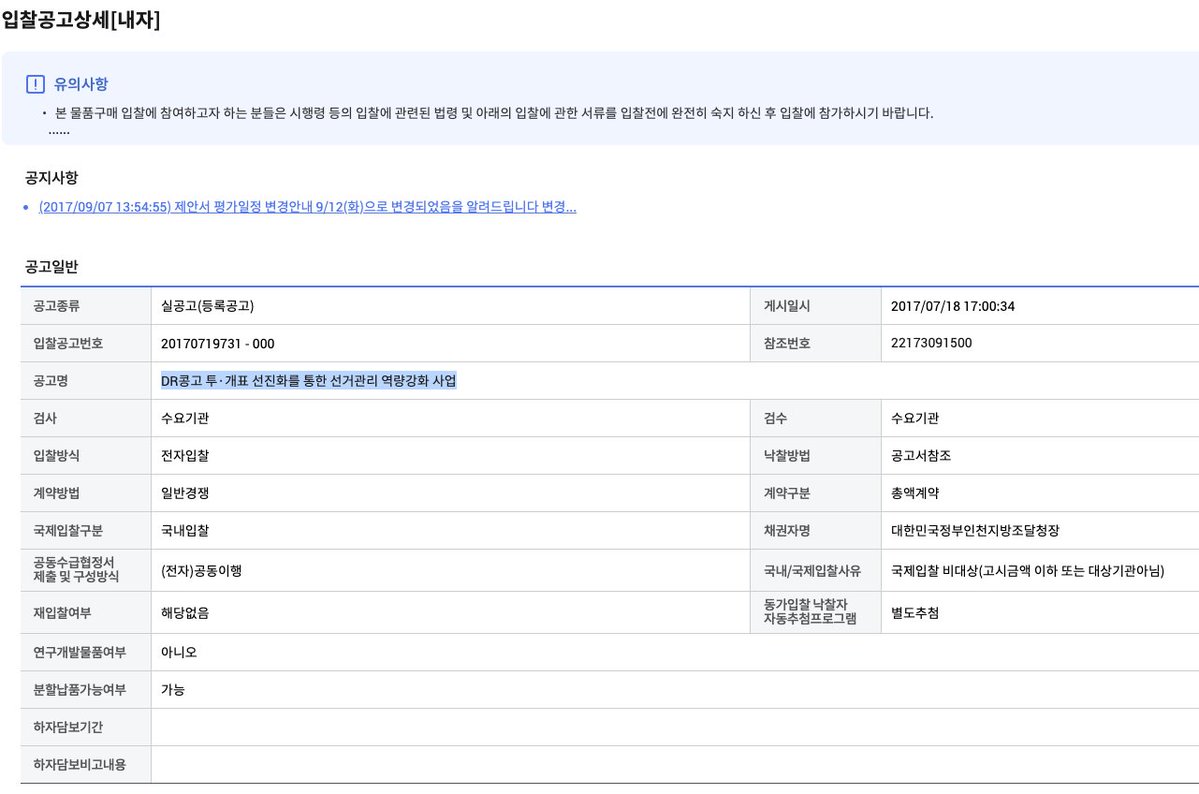Click the 입찰공고번호 label cell
Screen dimensions: 1199x794
pos(86,343)
